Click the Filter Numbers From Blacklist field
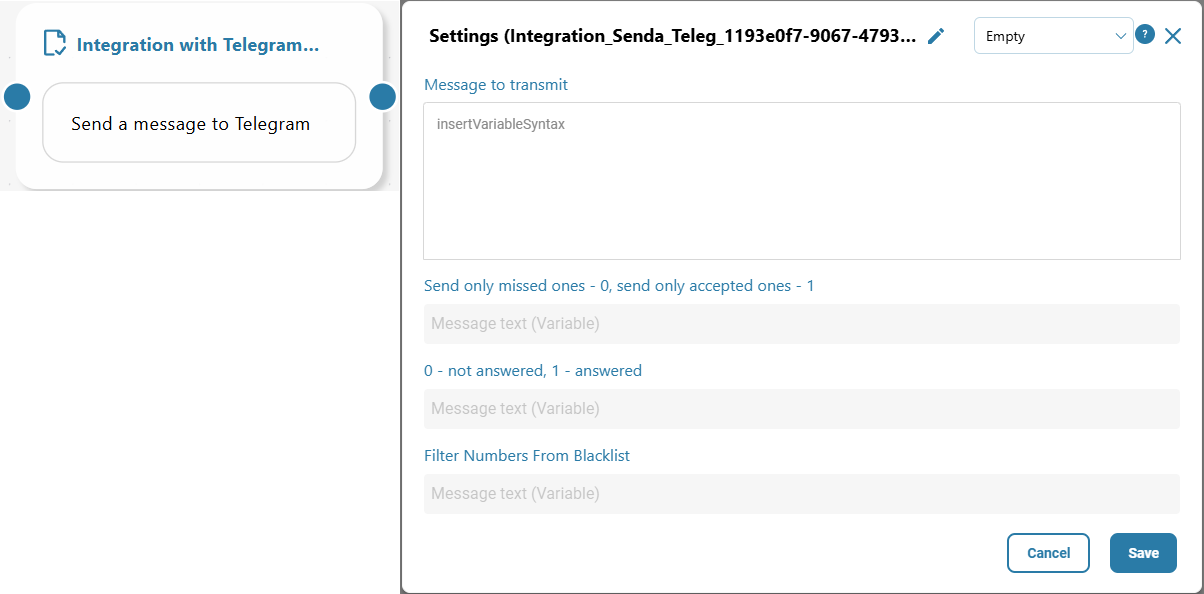This screenshot has width=1204, height=594. click(x=802, y=494)
